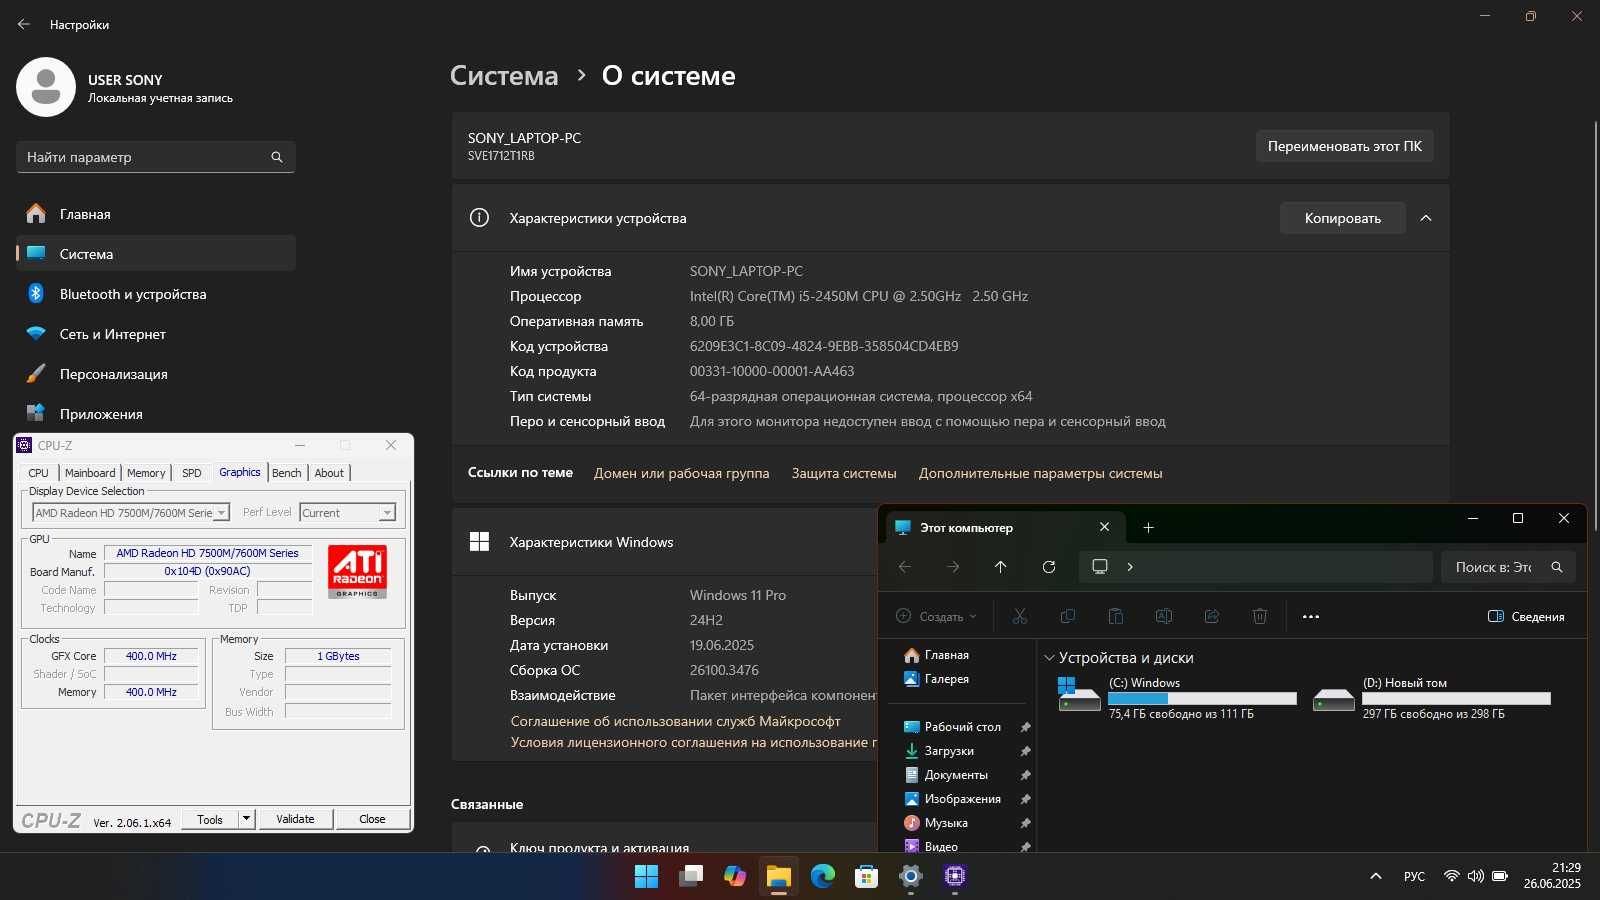Select (D:) Новый том drive

point(1431,698)
